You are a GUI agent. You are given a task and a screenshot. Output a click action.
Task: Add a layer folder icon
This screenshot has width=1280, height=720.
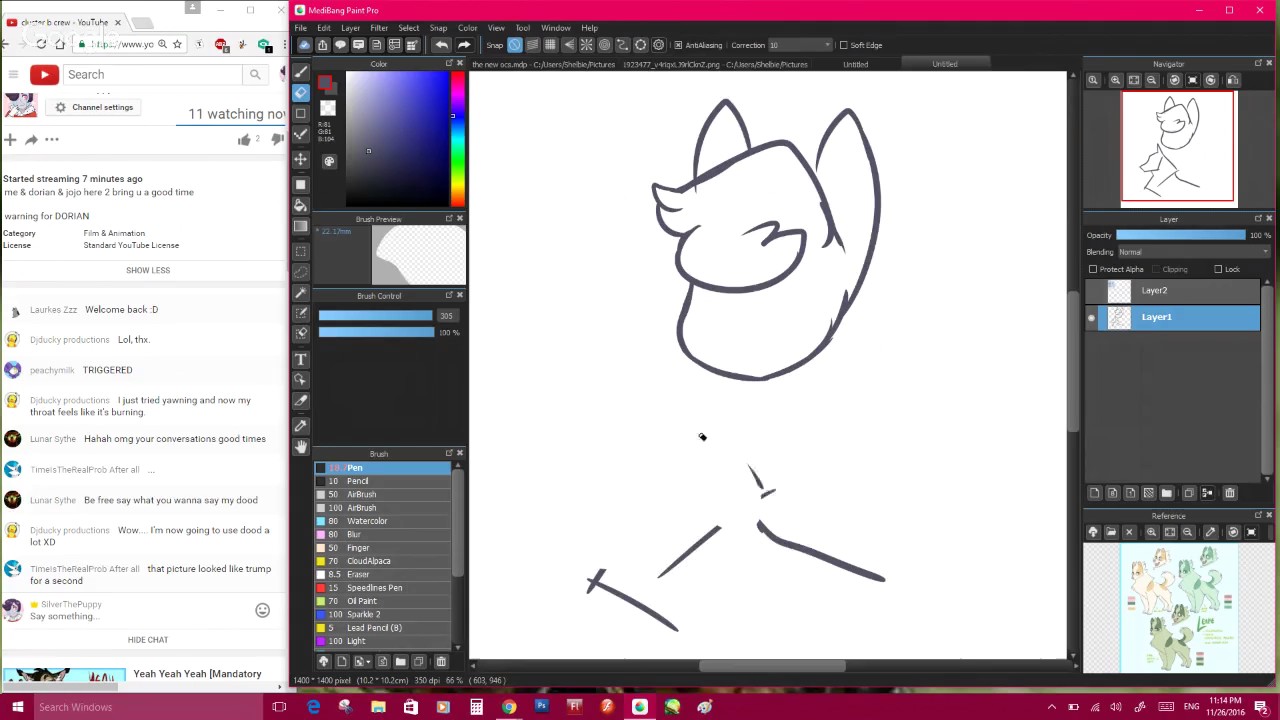tap(1166, 493)
